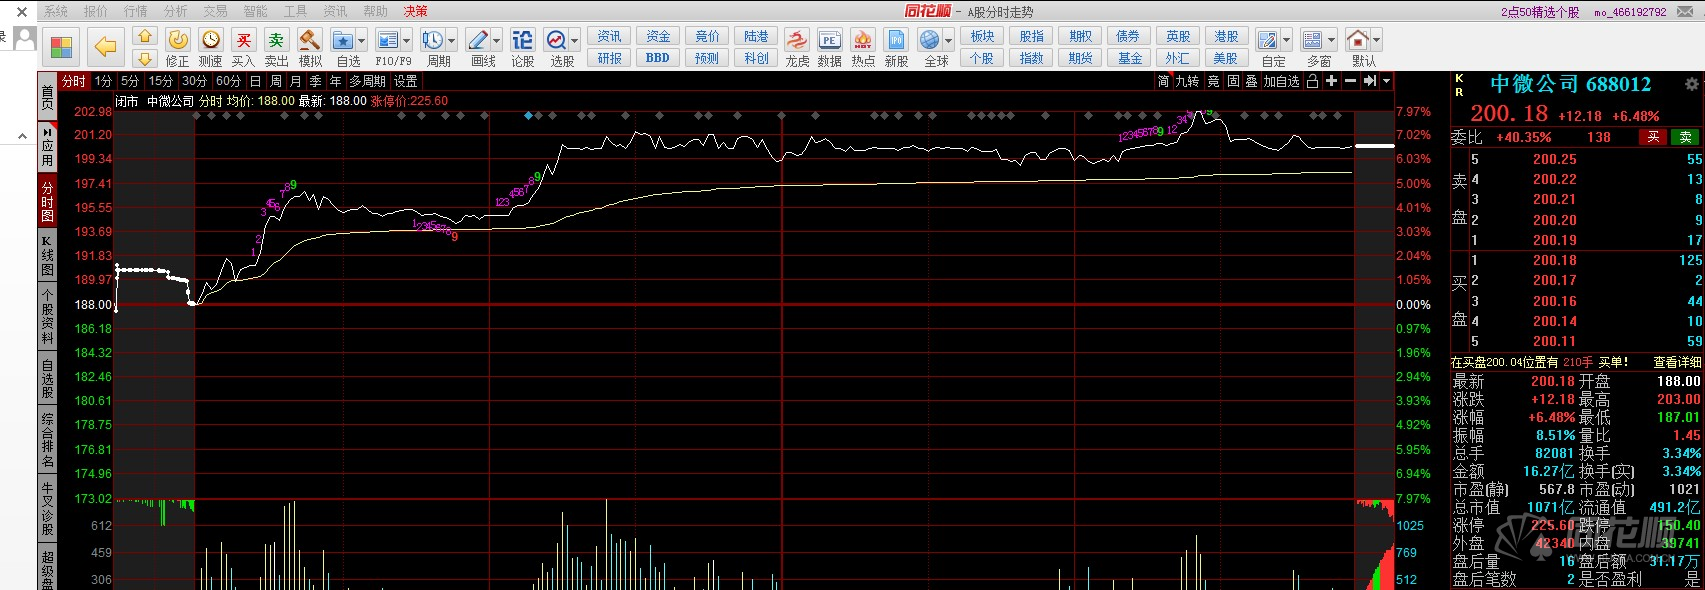Open the 龙虎 dragon-tiger list icon
The width and height of the screenshot is (1705, 590).
(797, 41)
